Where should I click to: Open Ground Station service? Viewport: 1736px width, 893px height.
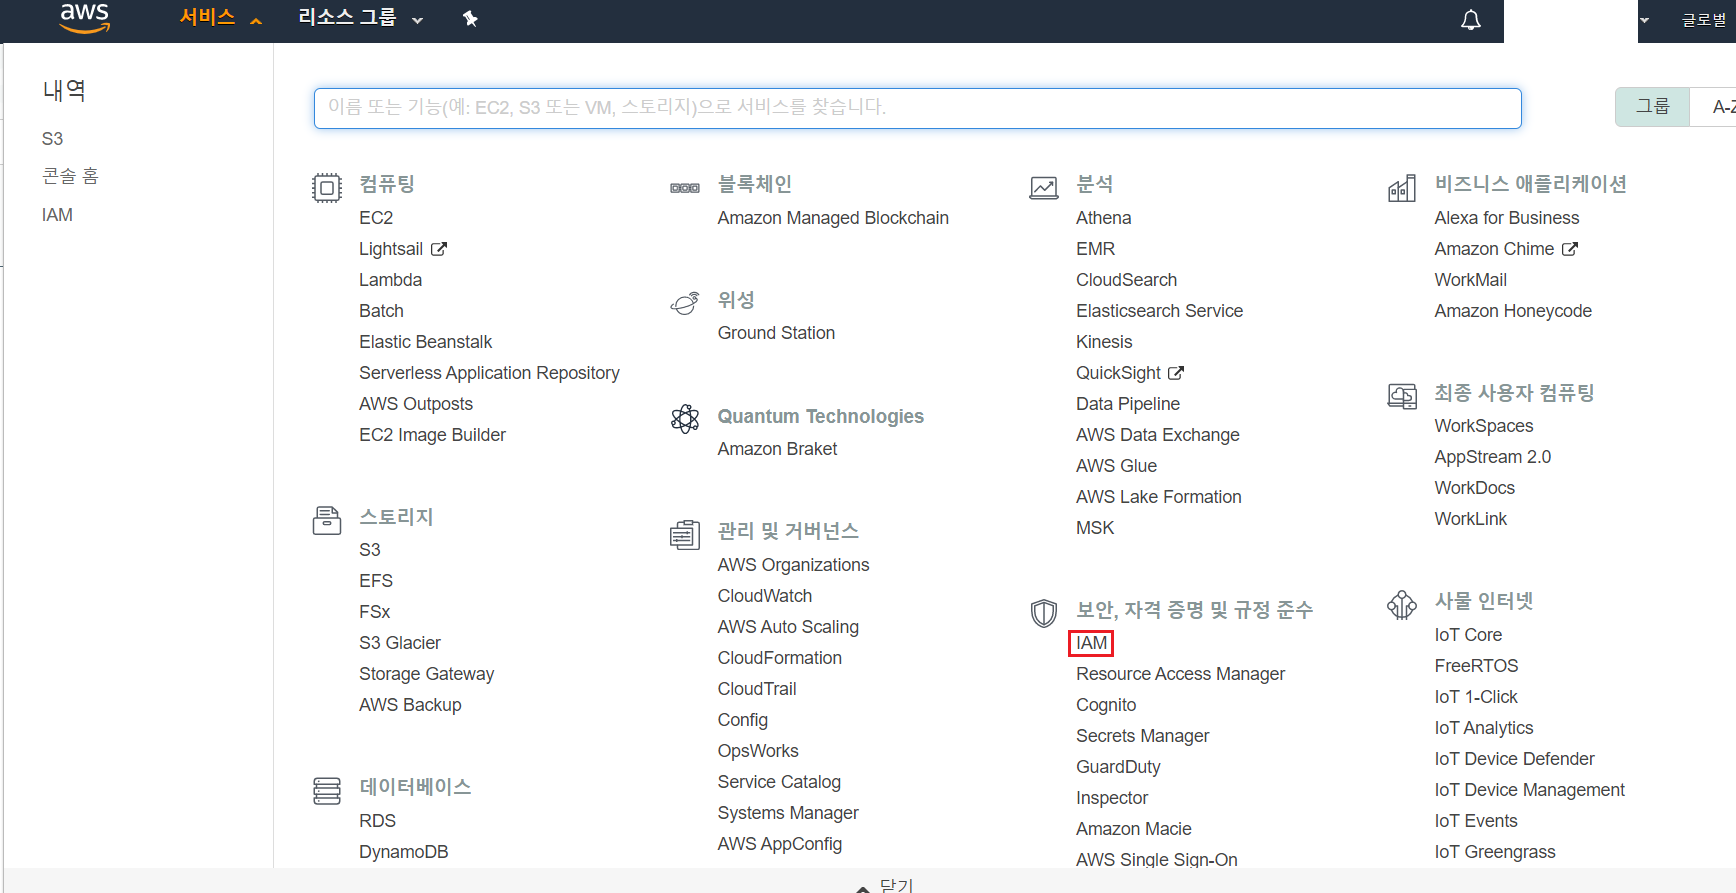click(x=776, y=333)
